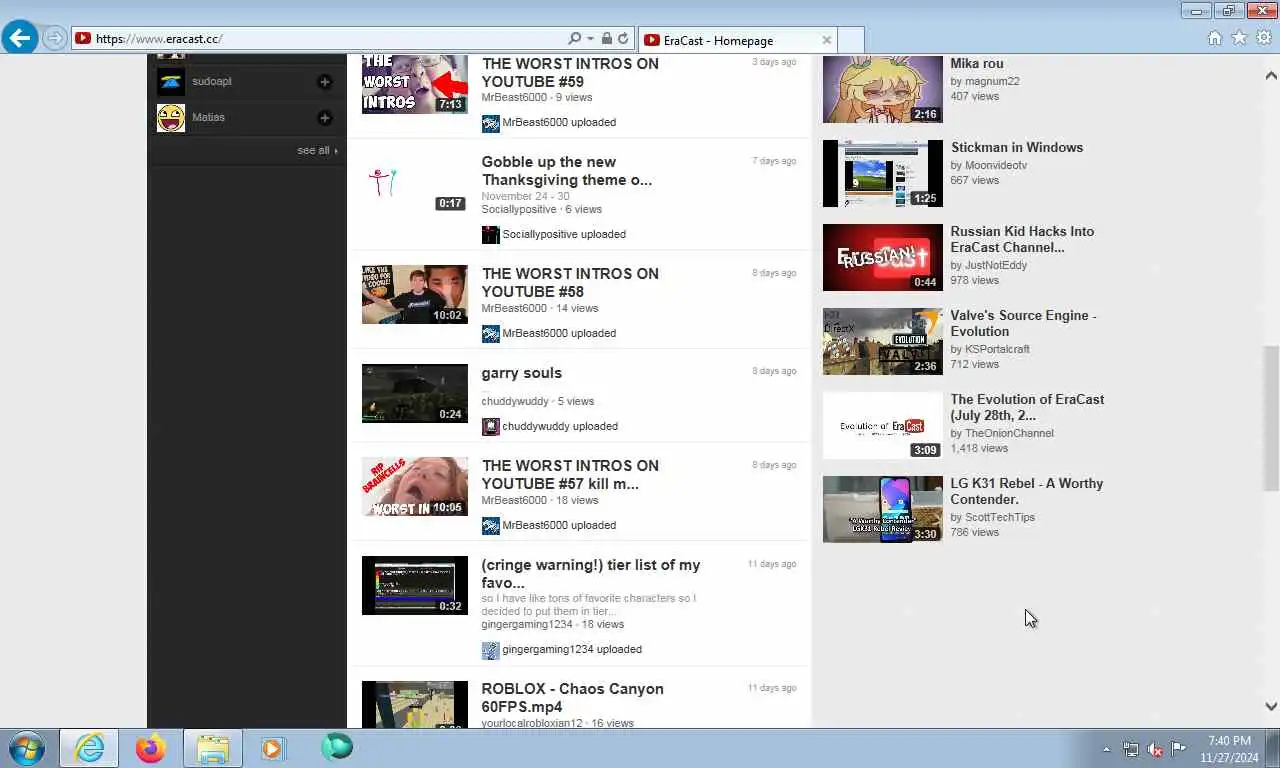1280x768 pixels.
Task: Subscribe to Matias with plus icon
Action: point(324,117)
